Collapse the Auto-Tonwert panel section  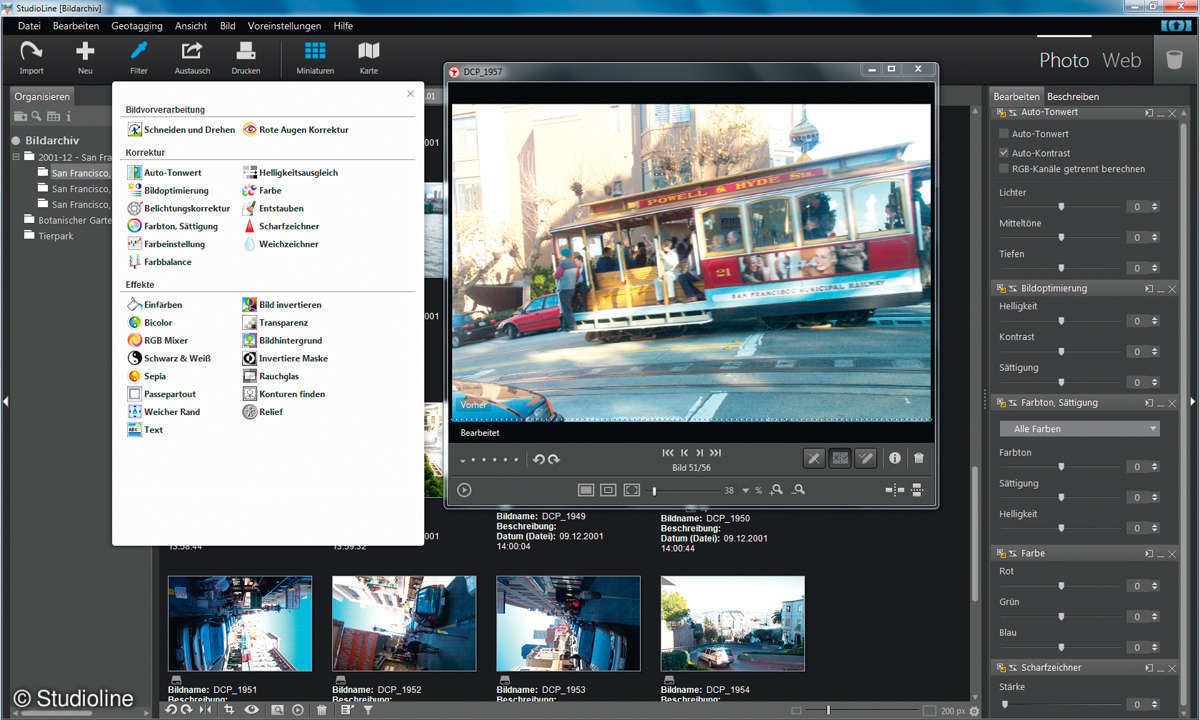tap(1161, 113)
